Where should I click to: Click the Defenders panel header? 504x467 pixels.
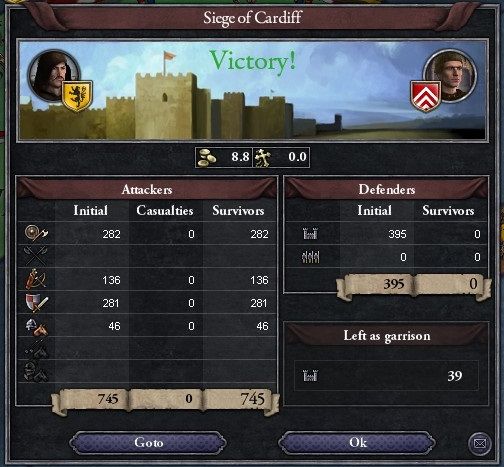387,189
